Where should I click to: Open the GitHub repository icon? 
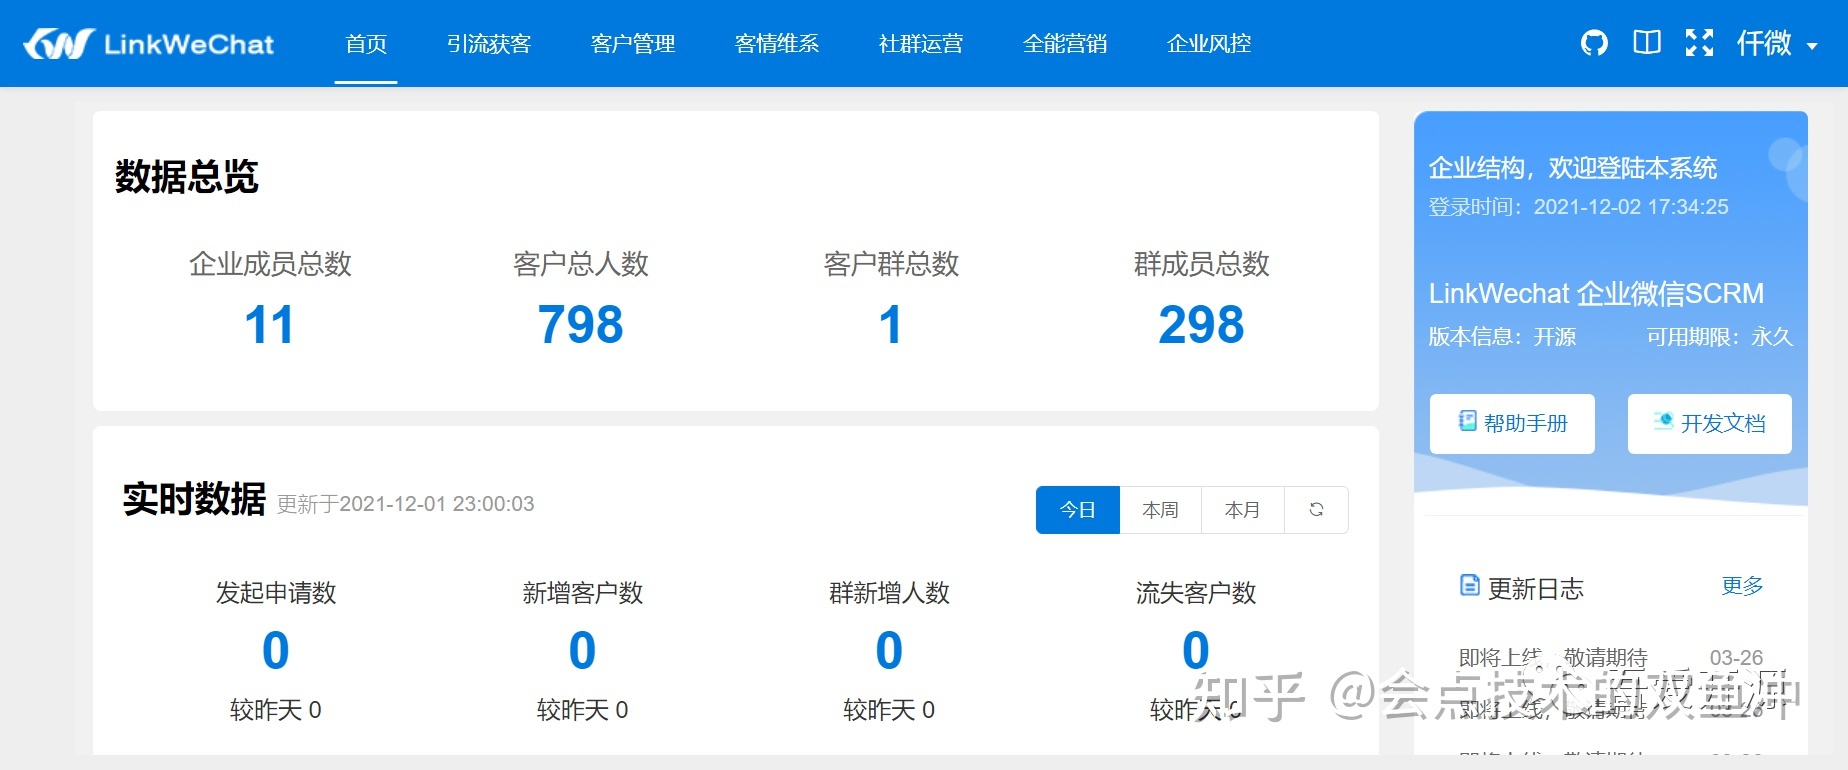click(1594, 43)
